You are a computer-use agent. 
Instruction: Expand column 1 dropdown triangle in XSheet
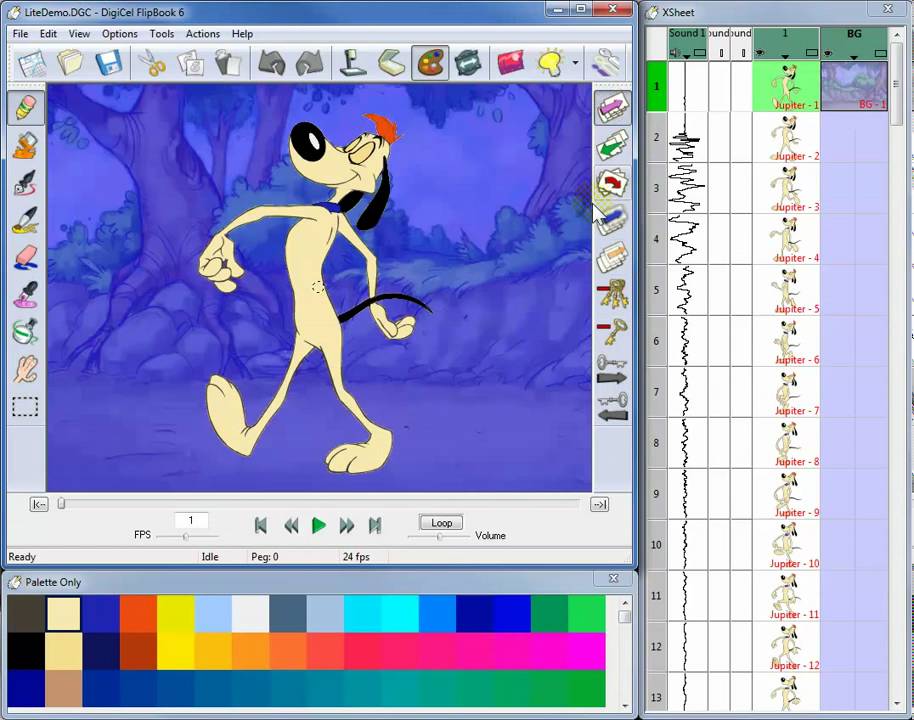pyautogui.click(x=785, y=57)
